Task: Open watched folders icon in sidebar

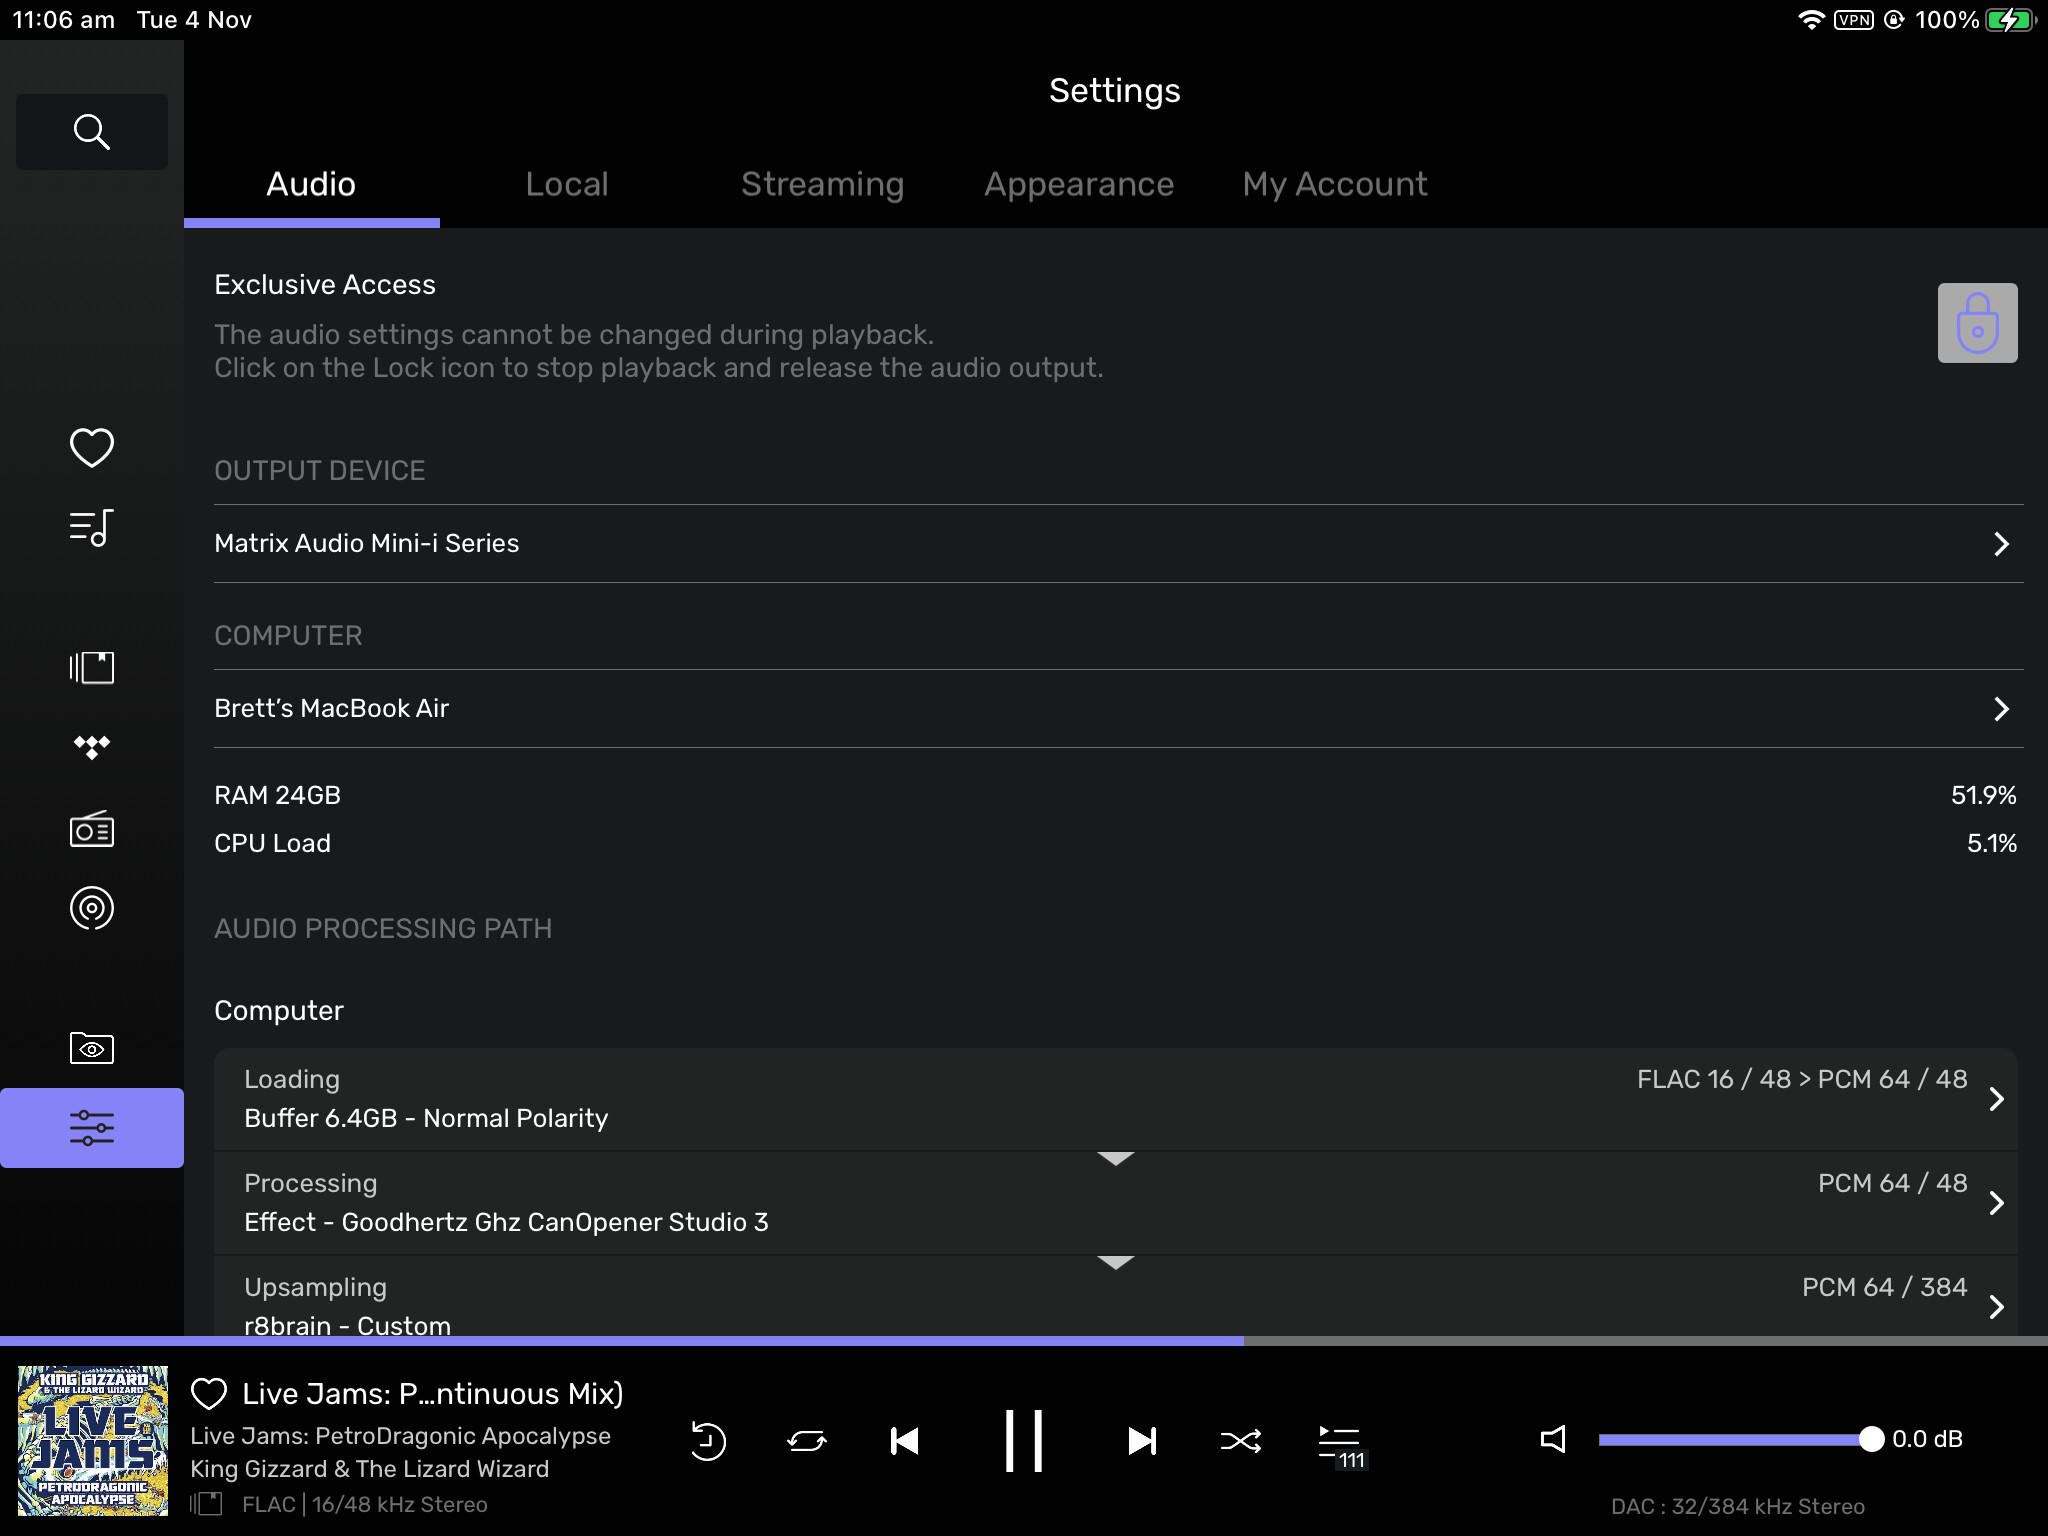Action: (x=91, y=1048)
